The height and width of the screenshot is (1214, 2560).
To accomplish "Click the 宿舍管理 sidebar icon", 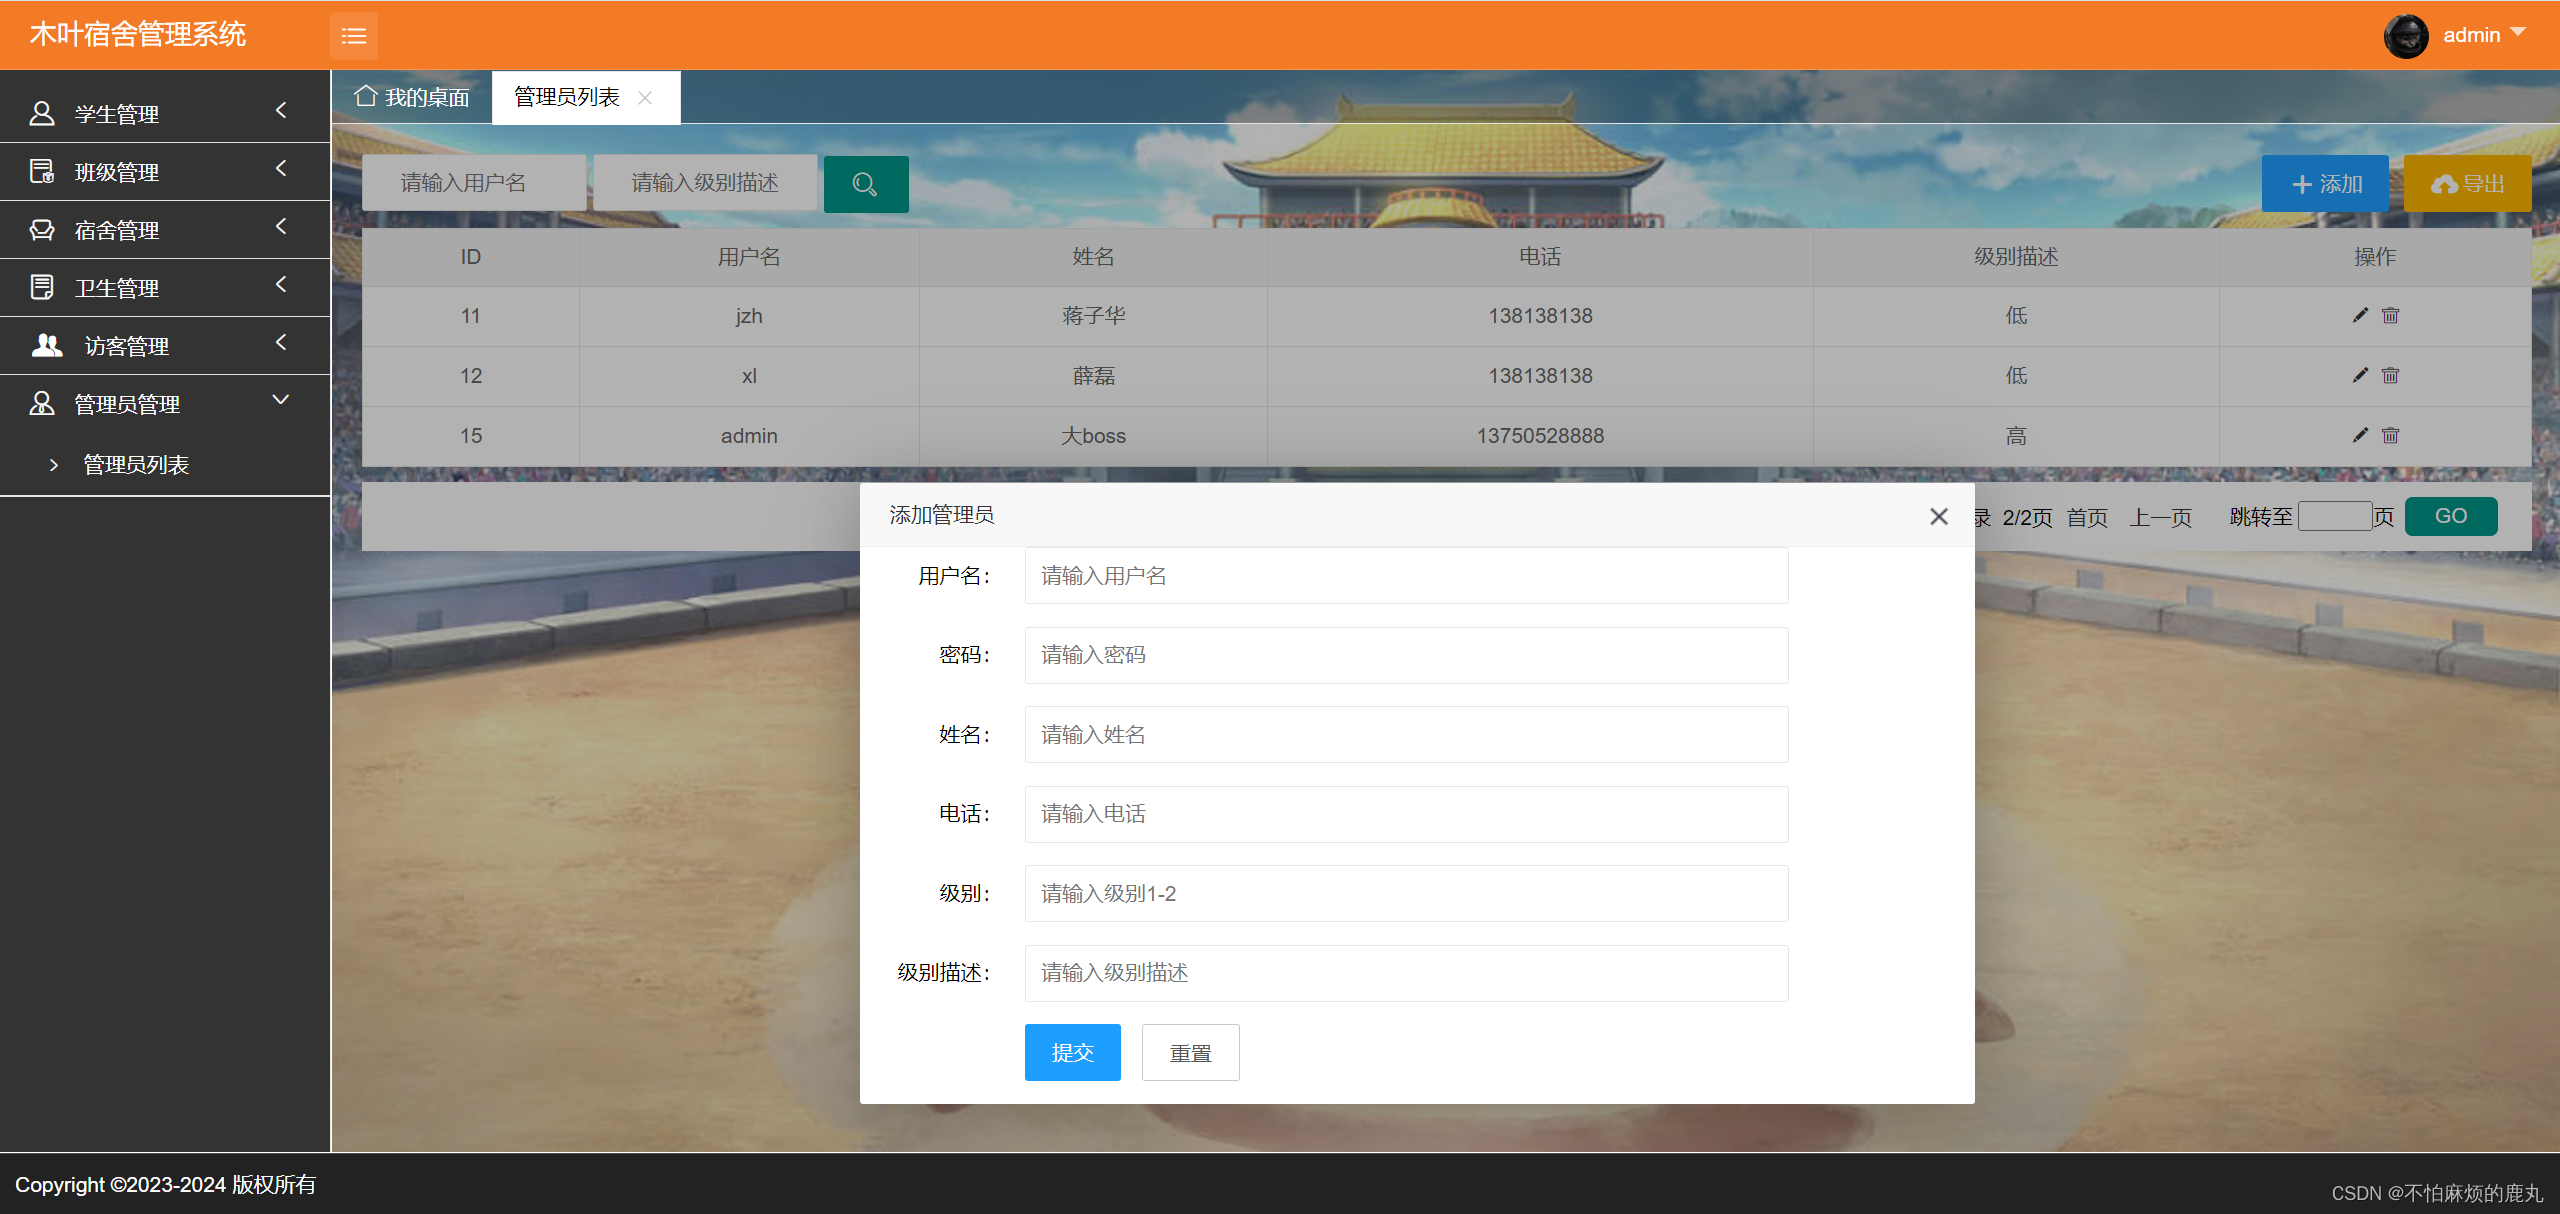I will pos(42,229).
